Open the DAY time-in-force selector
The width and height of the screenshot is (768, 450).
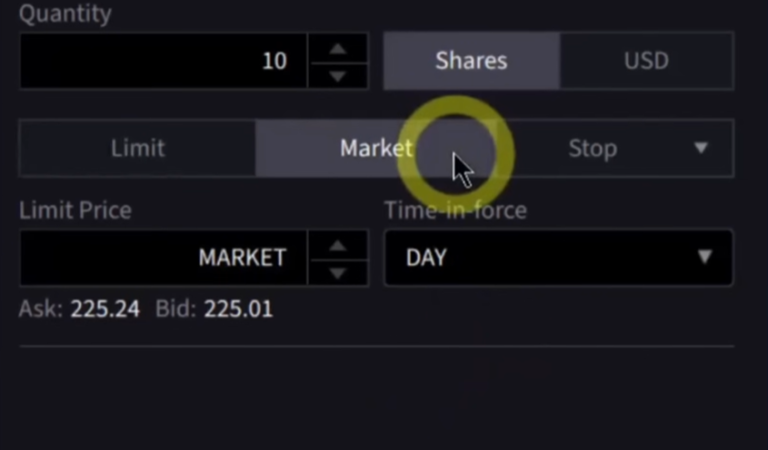(x=540, y=257)
